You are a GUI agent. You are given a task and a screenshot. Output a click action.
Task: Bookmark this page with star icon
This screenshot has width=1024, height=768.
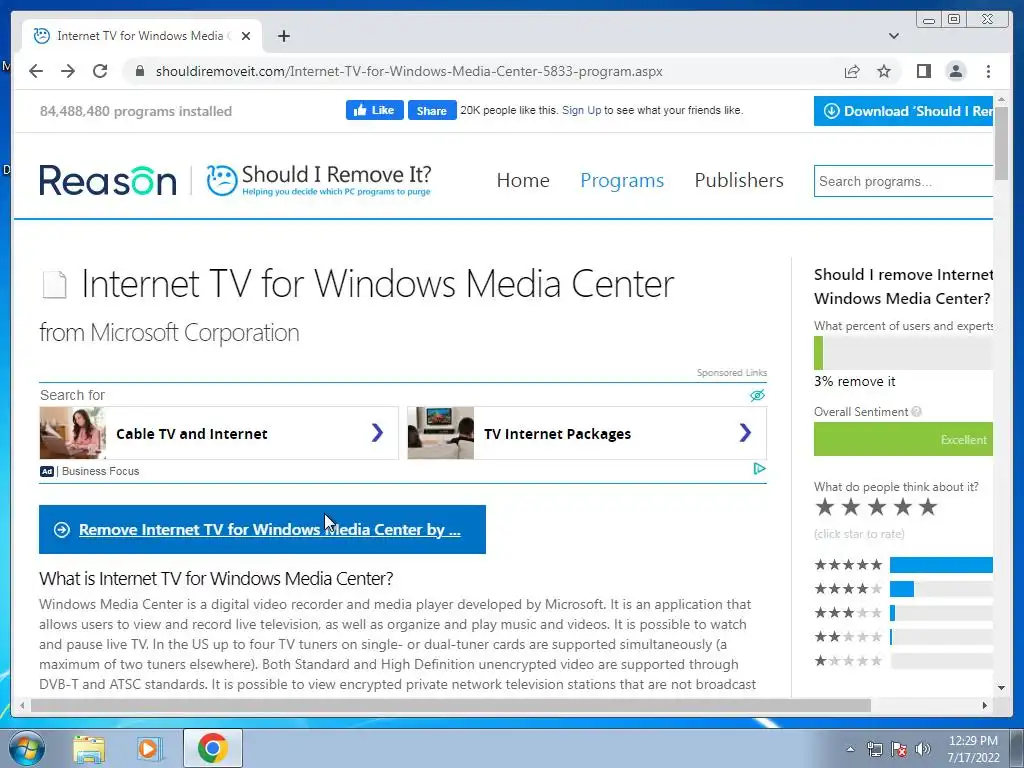(884, 71)
